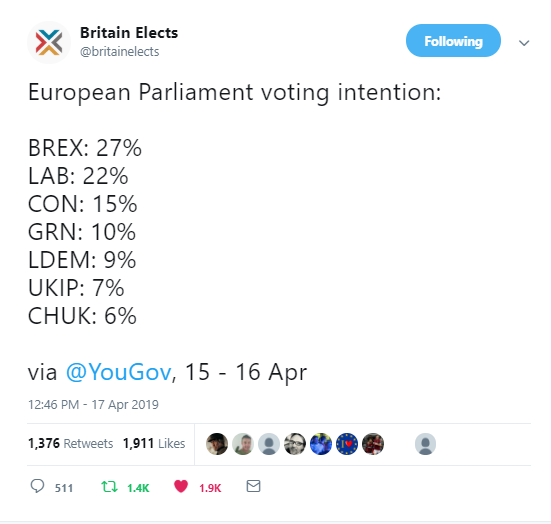View the 1,376 Retweets list

(x=71, y=444)
